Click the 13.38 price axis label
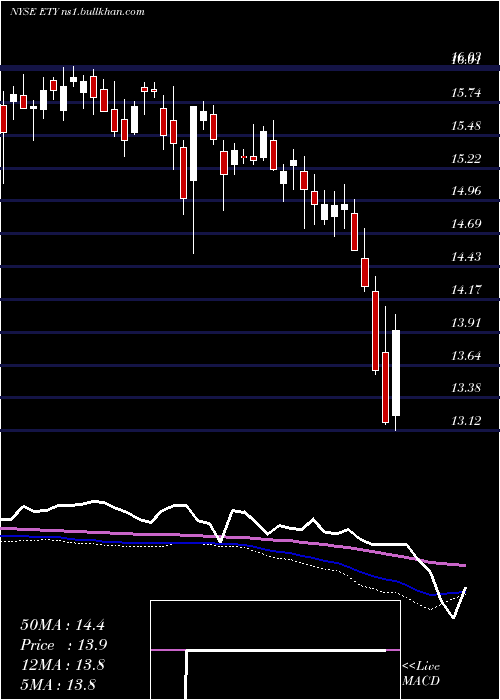 [x=466, y=388]
